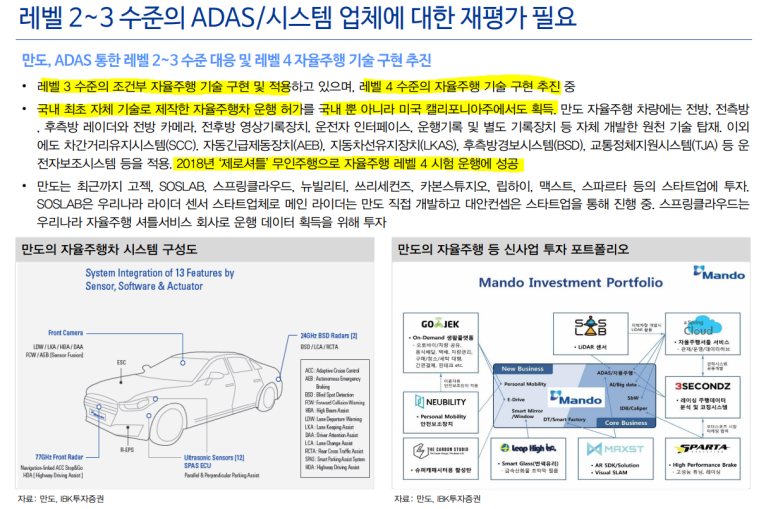The image size is (773, 509).
Task: Click the 24GHz BSD Radars [2] label
Action: tap(329, 336)
